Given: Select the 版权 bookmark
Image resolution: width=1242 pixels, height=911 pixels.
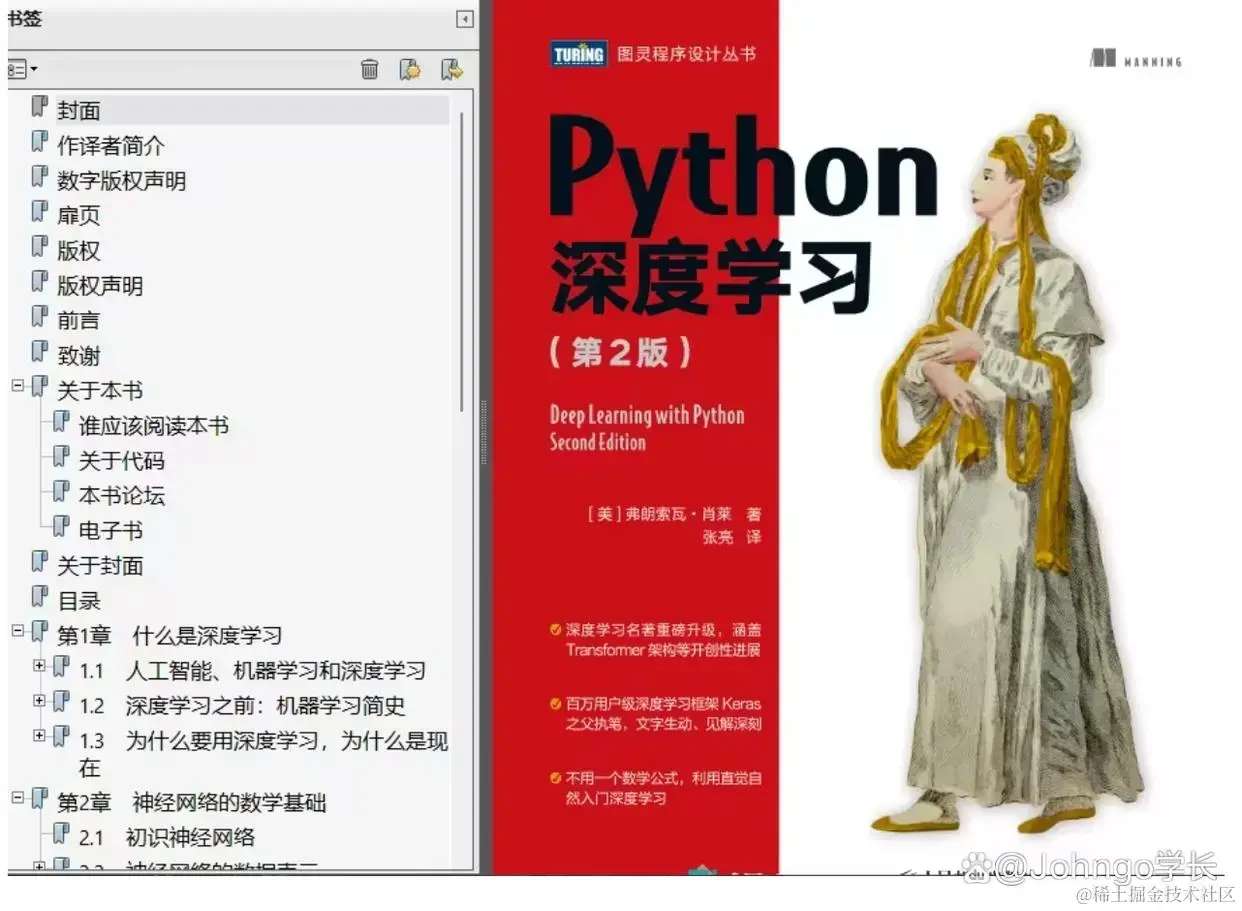Looking at the screenshot, I should (78, 251).
